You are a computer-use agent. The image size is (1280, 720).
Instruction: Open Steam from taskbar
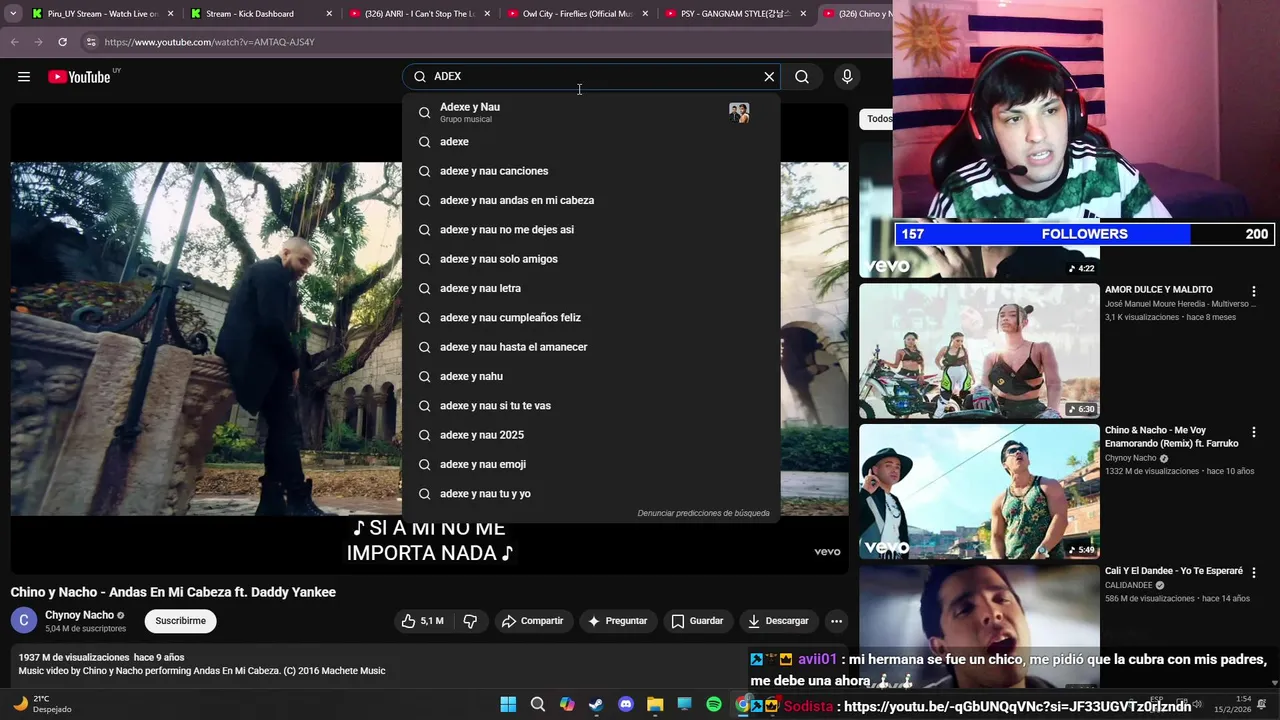click(x=596, y=704)
